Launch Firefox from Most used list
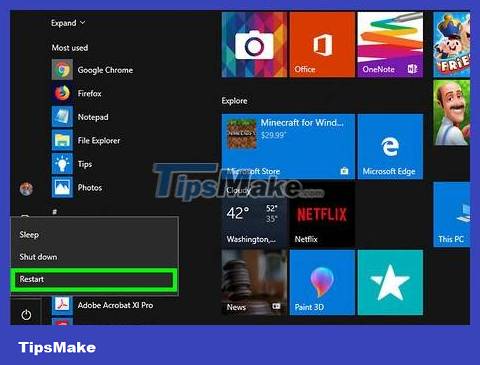Viewport: 480px width, 365px height. click(x=62, y=93)
